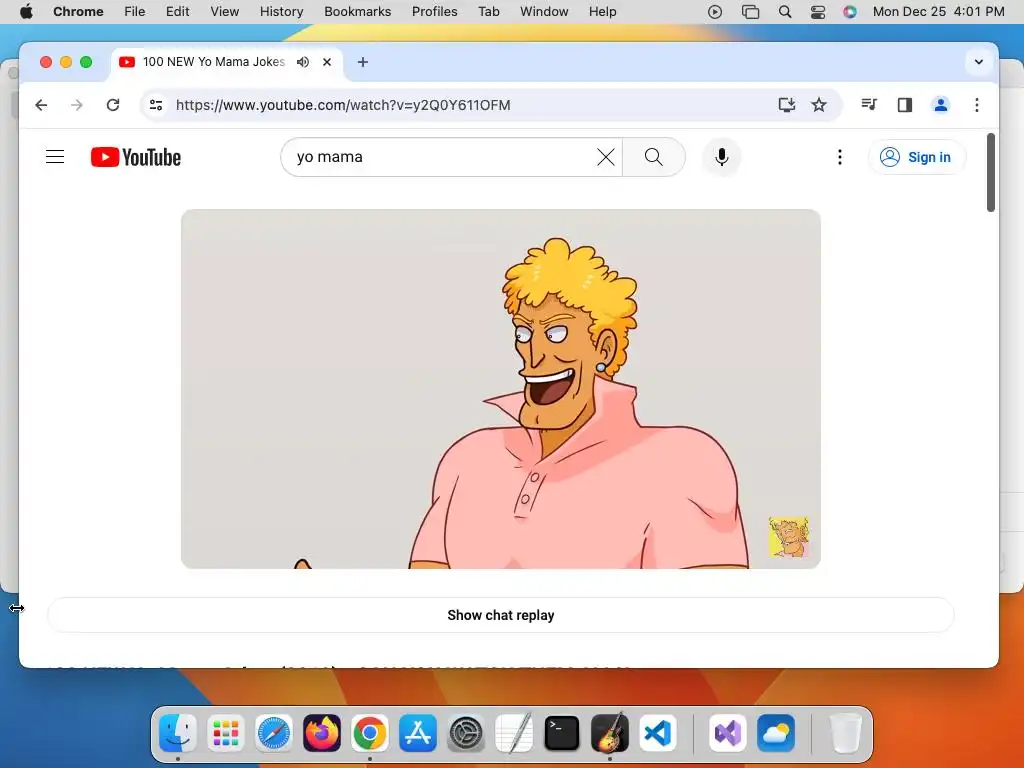Open YouTube settings three-dot menu

(x=840, y=157)
